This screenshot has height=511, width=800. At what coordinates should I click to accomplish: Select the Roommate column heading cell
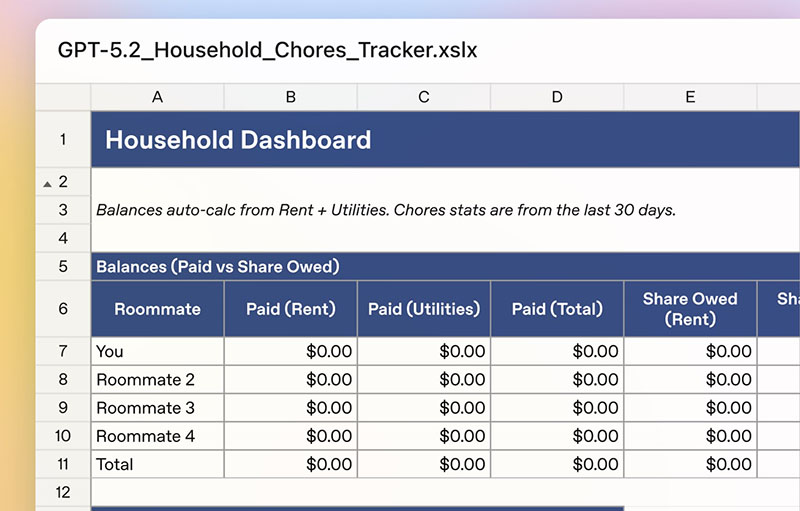tap(157, 309)
